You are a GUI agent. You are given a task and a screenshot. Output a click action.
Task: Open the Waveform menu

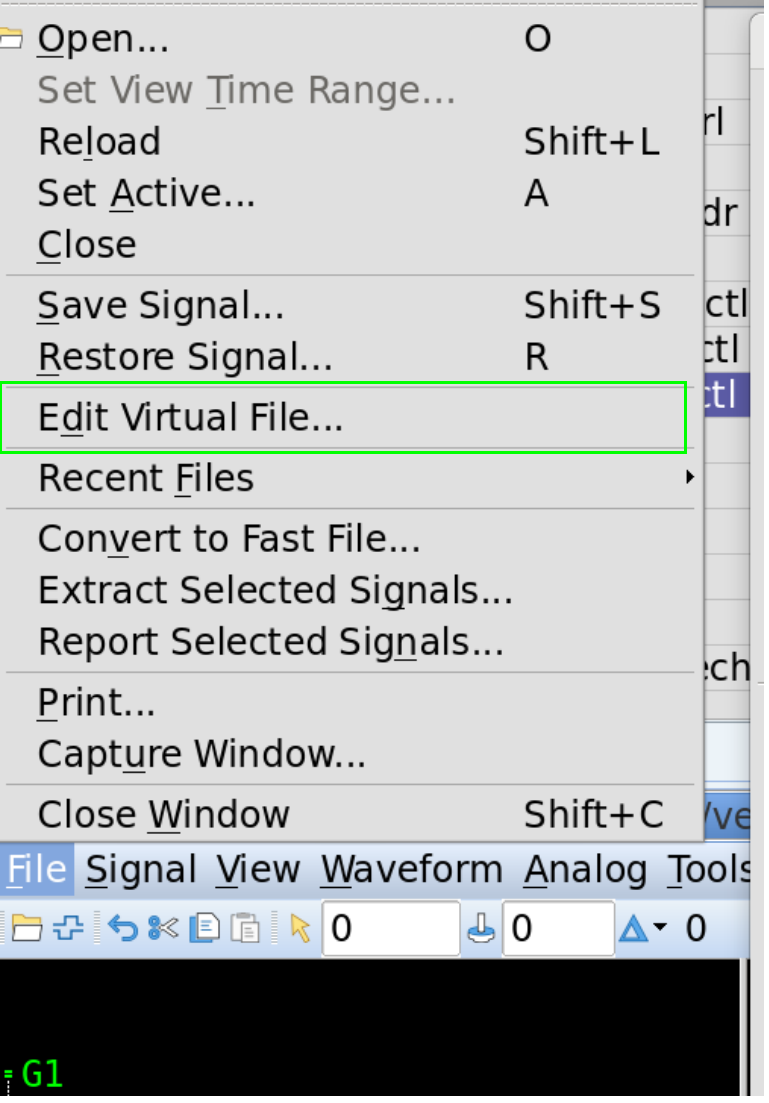(411, 870)
